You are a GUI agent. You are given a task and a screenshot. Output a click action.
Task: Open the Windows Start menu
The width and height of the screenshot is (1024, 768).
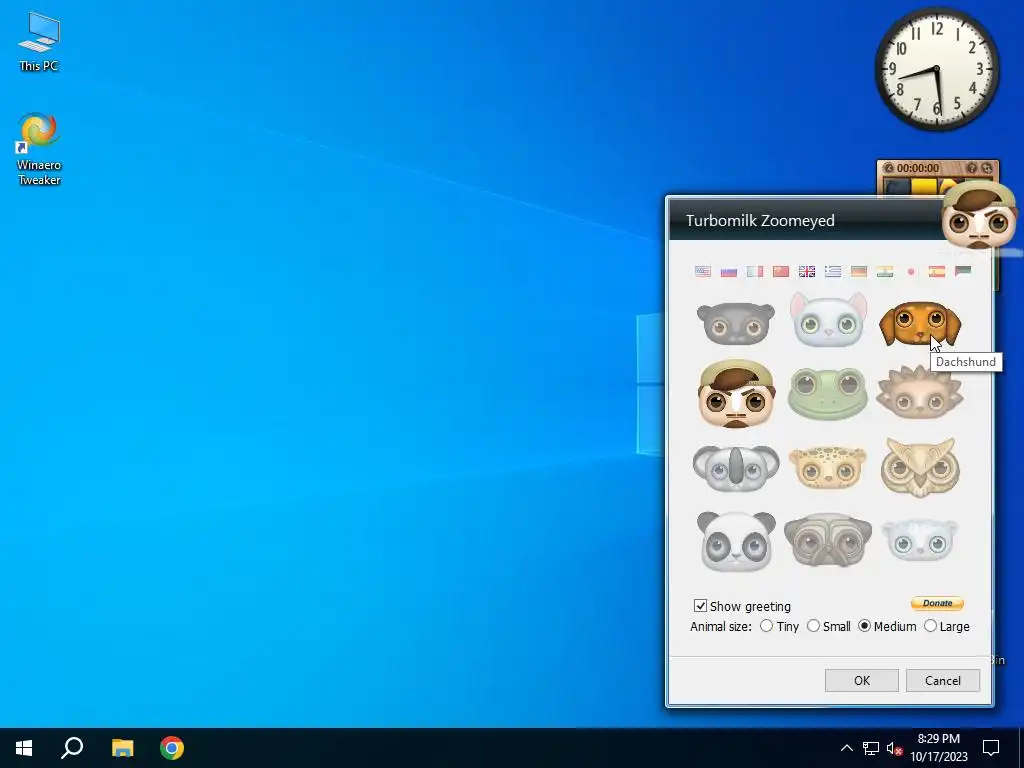click(x=24, y=748)
